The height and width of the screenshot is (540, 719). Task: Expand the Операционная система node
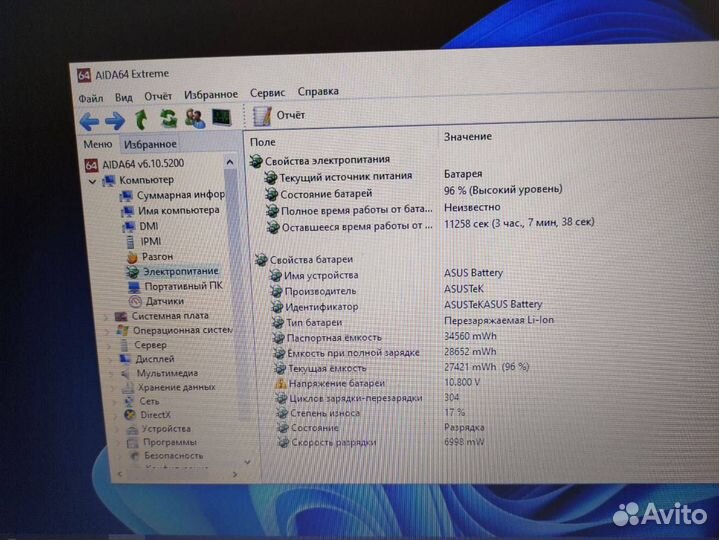[x=108, y=331]
